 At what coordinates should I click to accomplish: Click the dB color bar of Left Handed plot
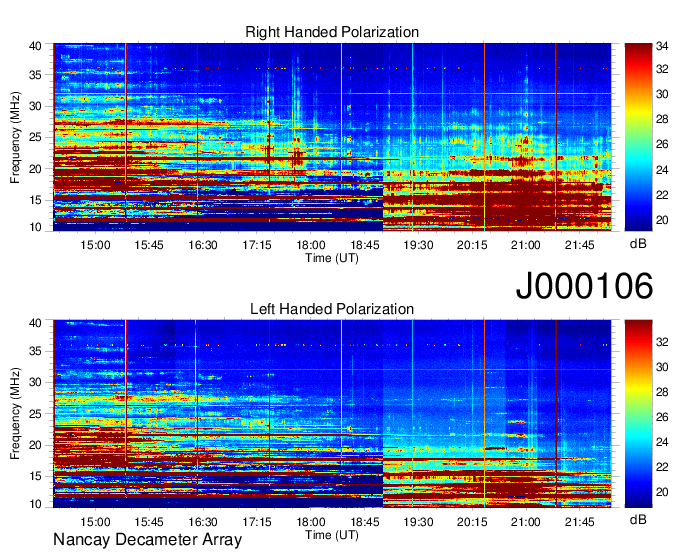point(638,414)
